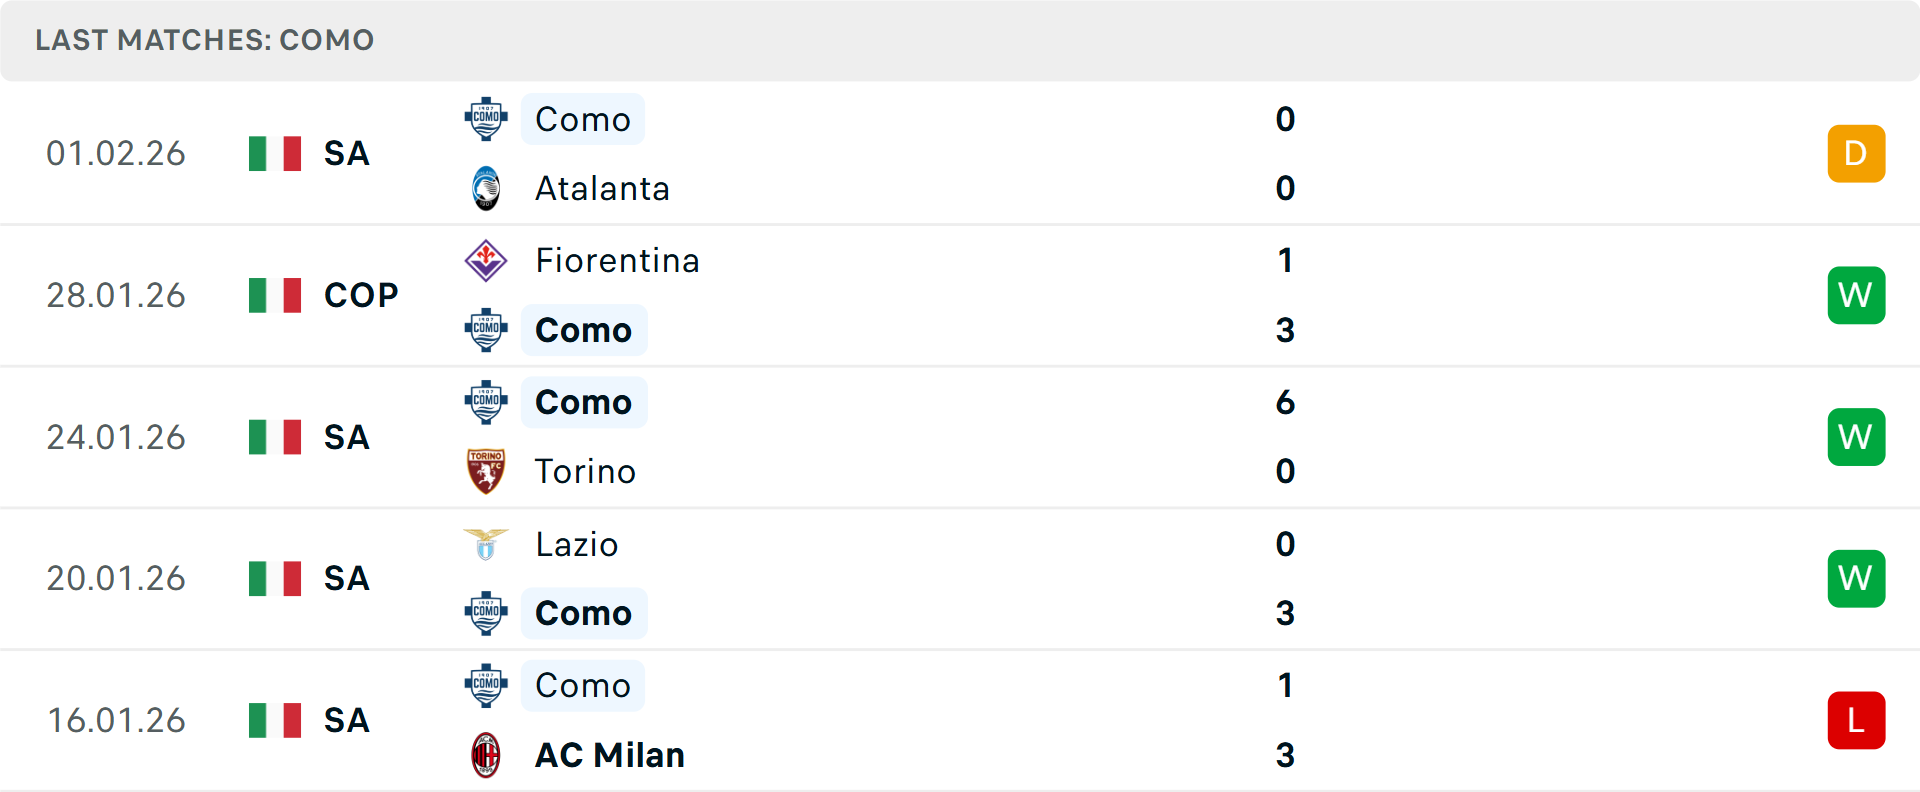Click Italy flag in the 16.01.26 row

[275, 720]
